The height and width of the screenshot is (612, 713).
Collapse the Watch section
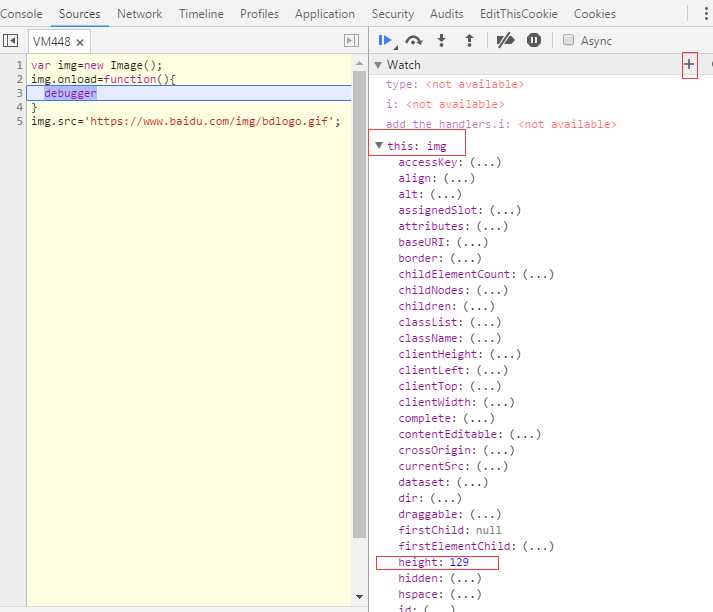[378, 65]
